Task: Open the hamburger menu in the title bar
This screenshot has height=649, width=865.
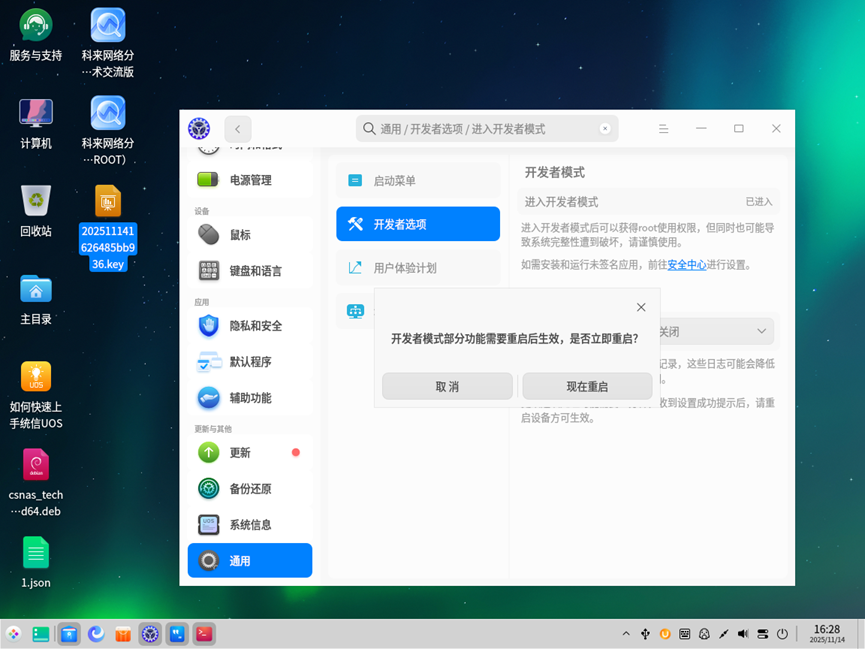Action: coord(663,128)
